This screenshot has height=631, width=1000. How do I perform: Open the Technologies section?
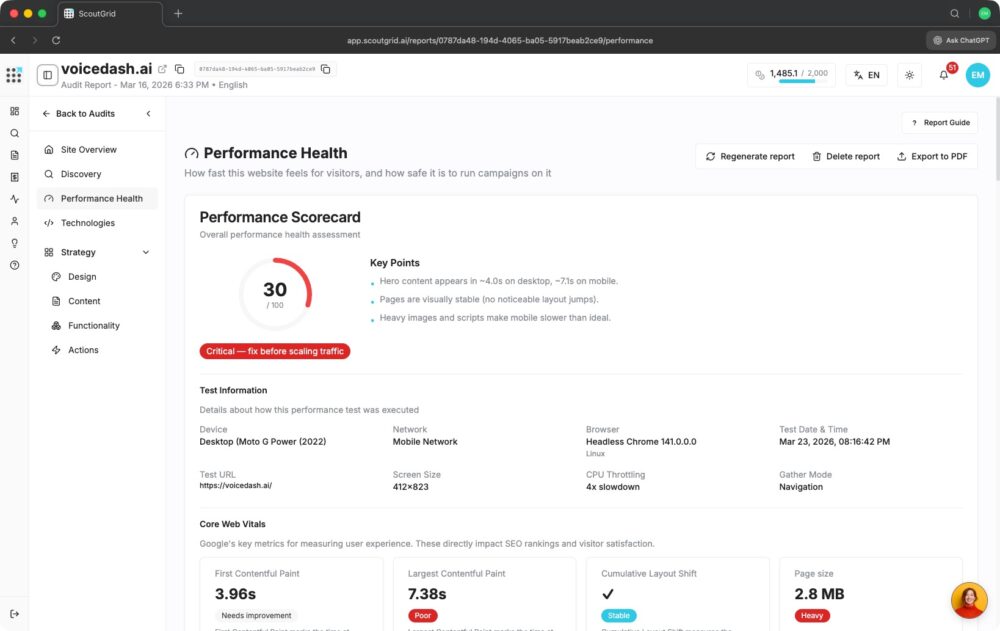[x=87, y=223]
